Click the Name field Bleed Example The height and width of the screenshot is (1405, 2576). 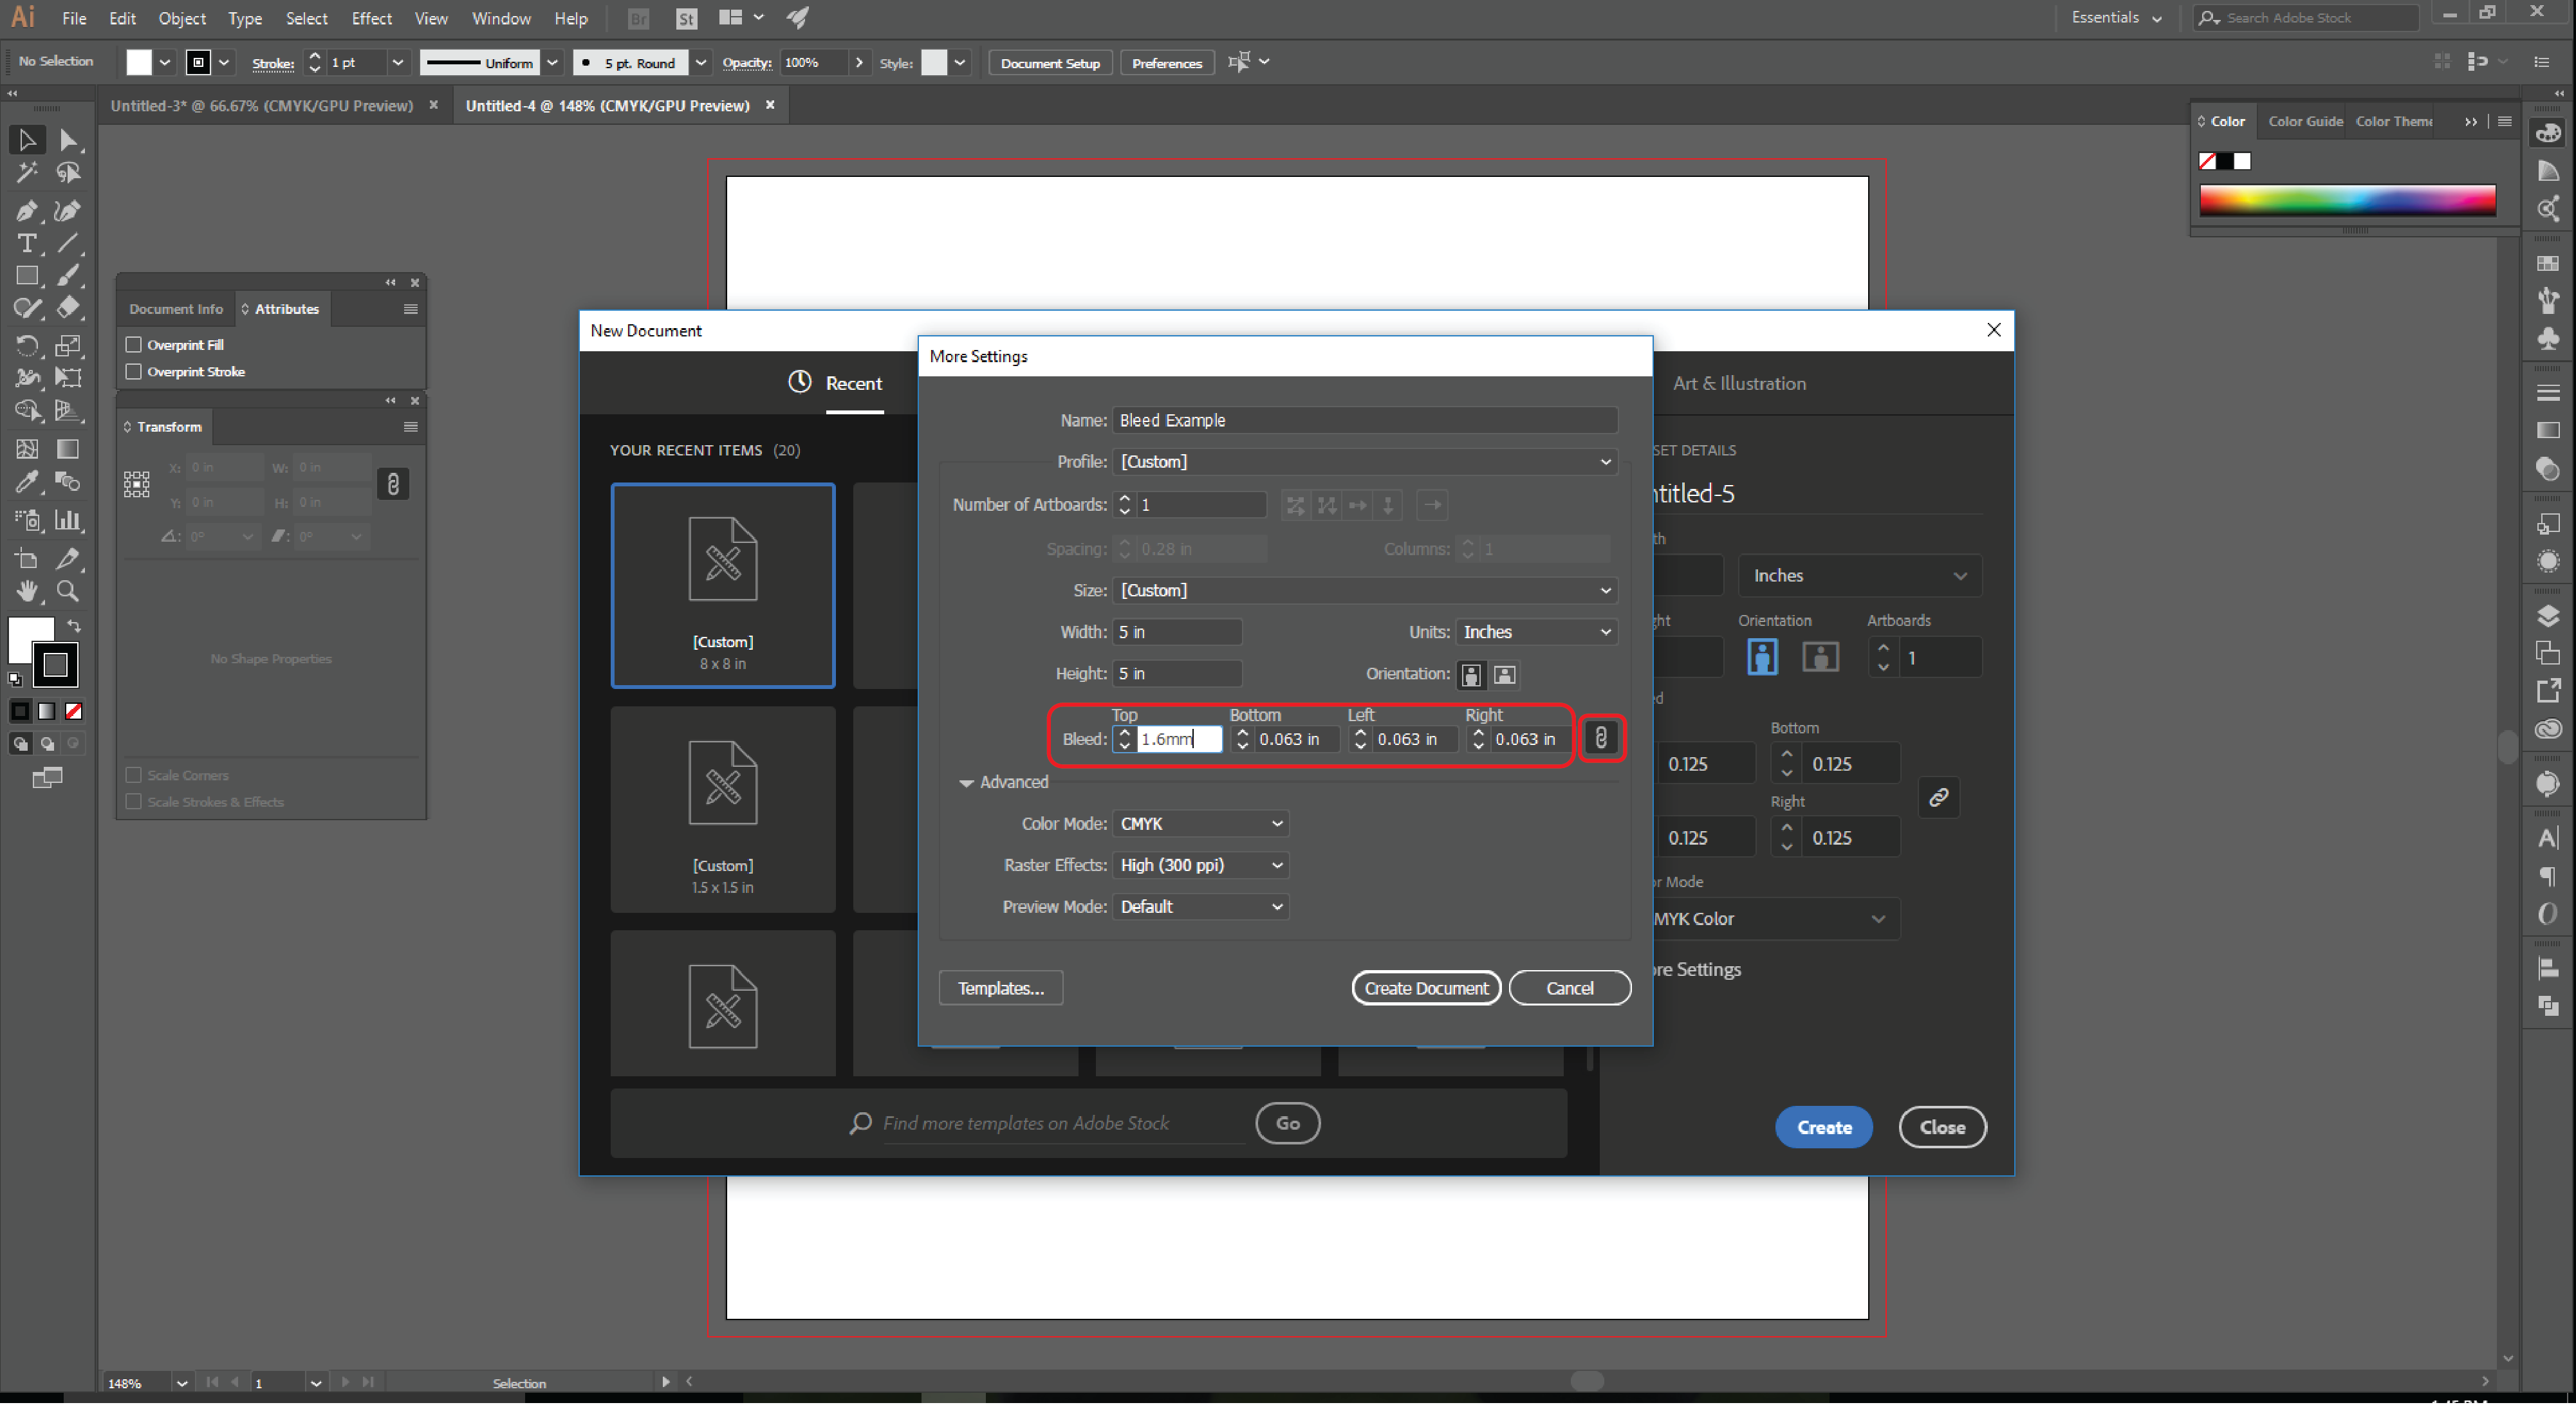(x=1365, y=421)
